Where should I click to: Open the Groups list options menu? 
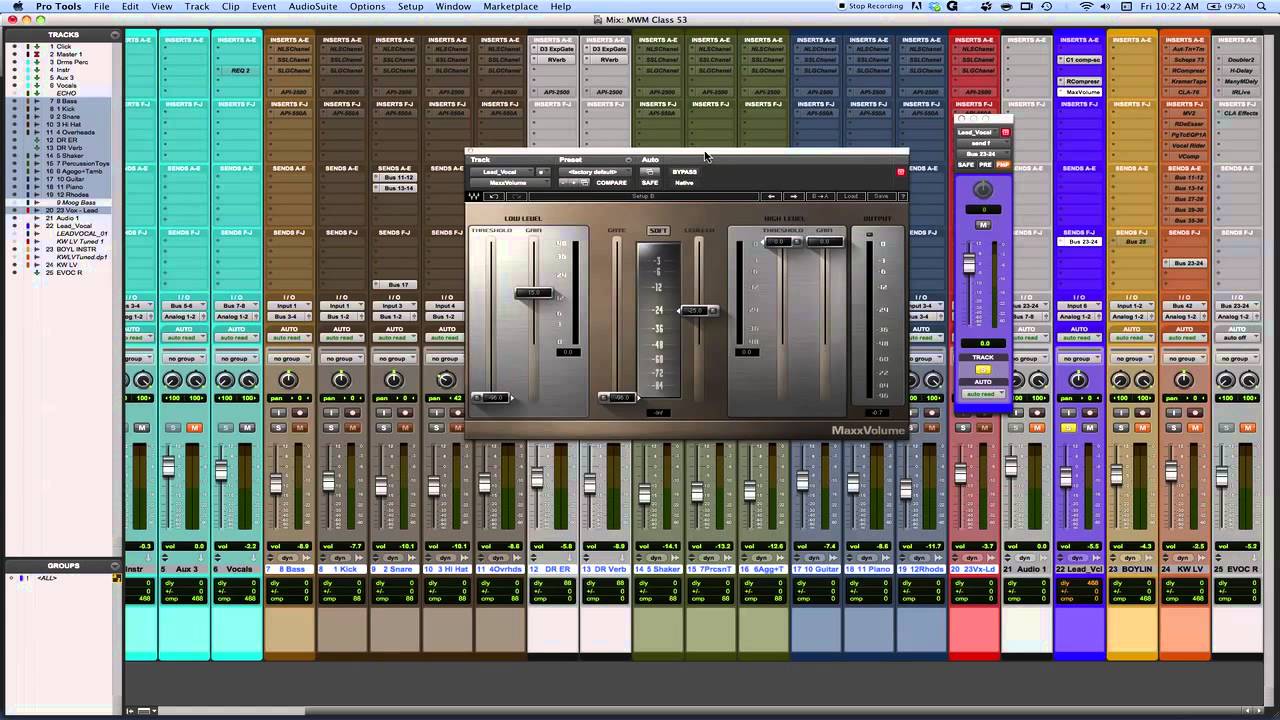tap(115, 566)
